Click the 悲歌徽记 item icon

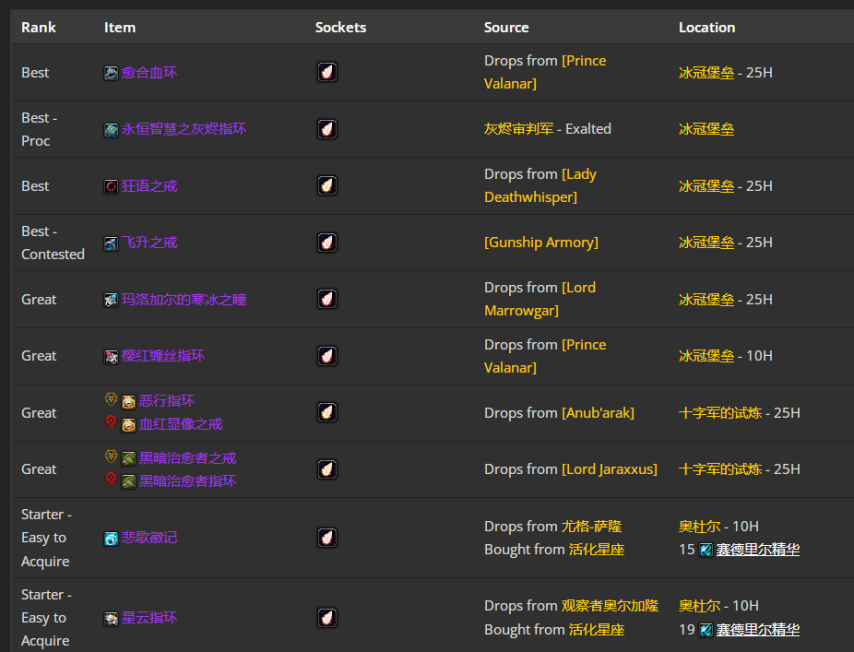[111, 538]
